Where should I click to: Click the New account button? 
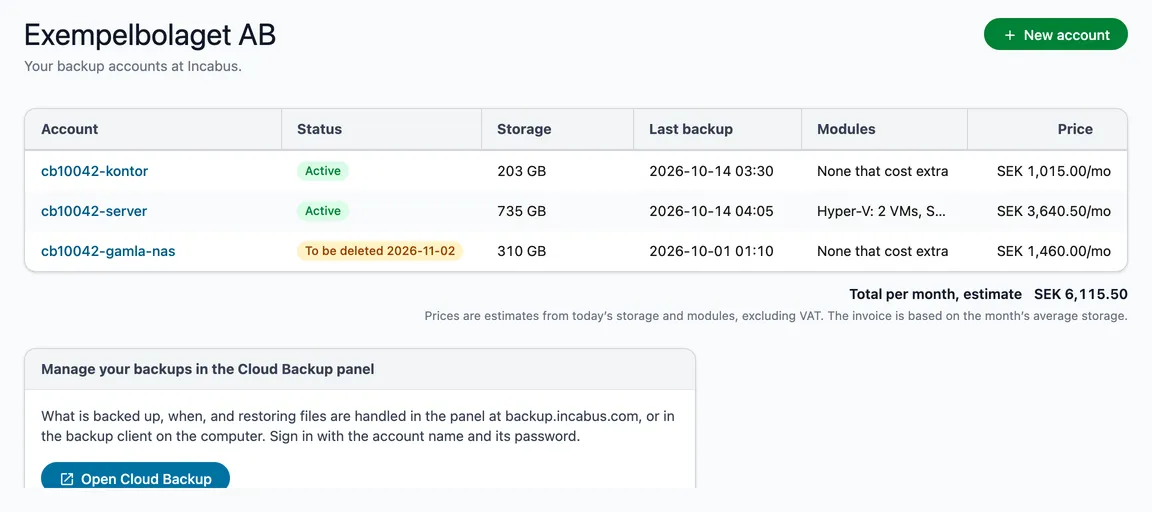click(1056, 35)
